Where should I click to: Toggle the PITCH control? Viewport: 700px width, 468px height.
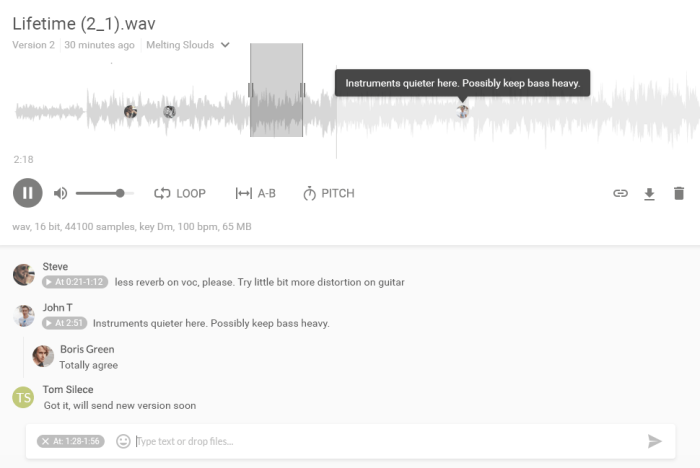click(329, 193)
